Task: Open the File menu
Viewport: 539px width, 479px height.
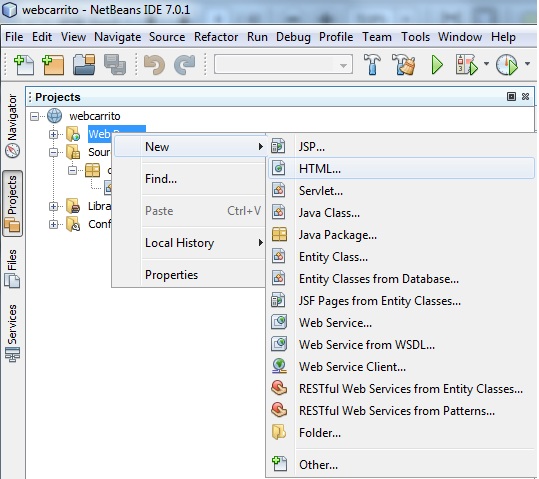Action: point(14,37)
